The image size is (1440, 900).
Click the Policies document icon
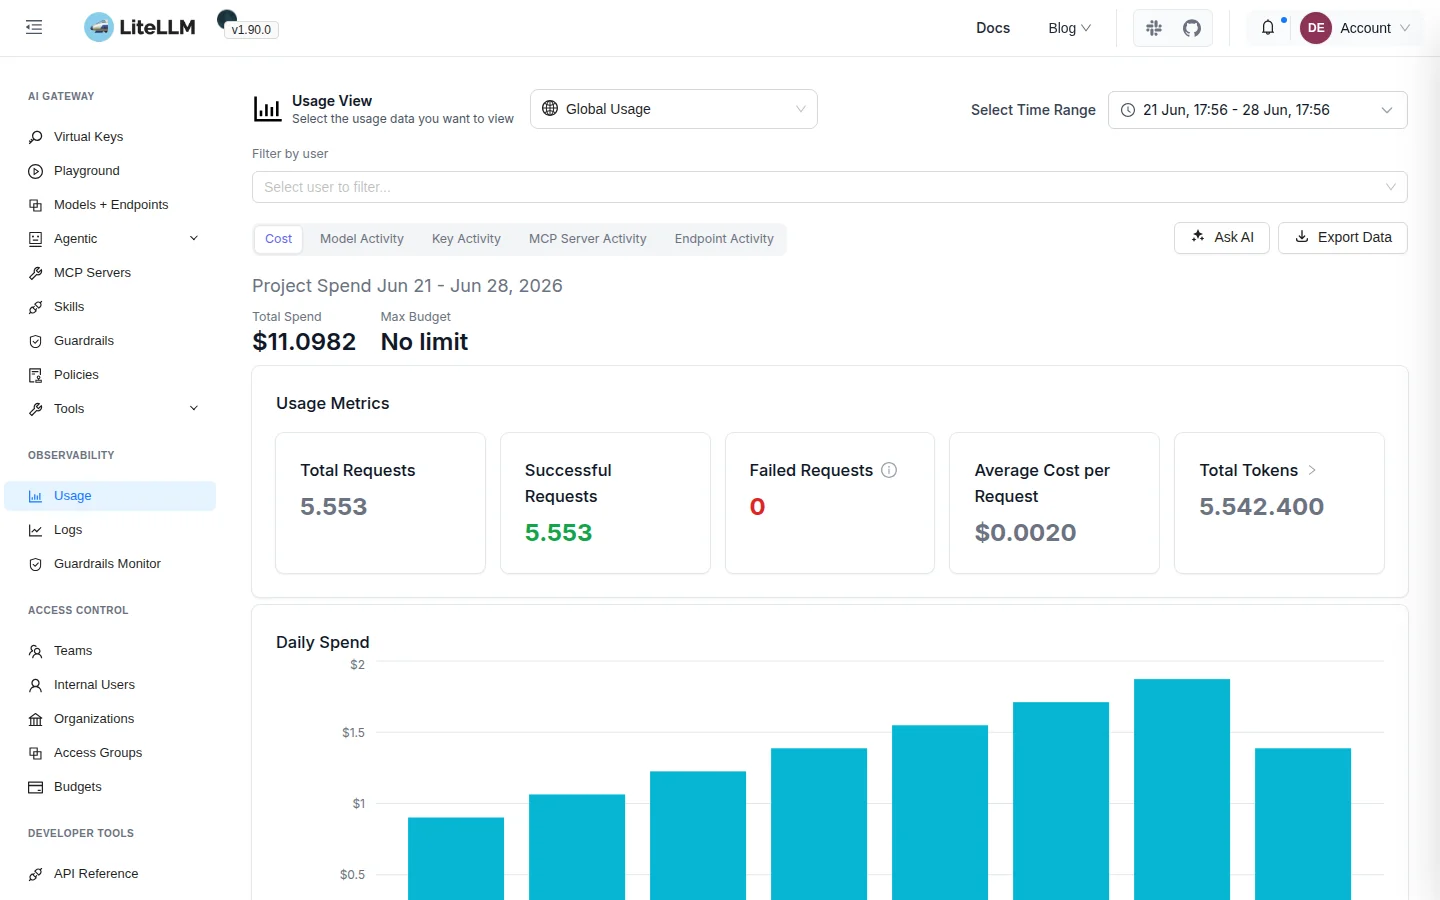click(x=36, y=375)
